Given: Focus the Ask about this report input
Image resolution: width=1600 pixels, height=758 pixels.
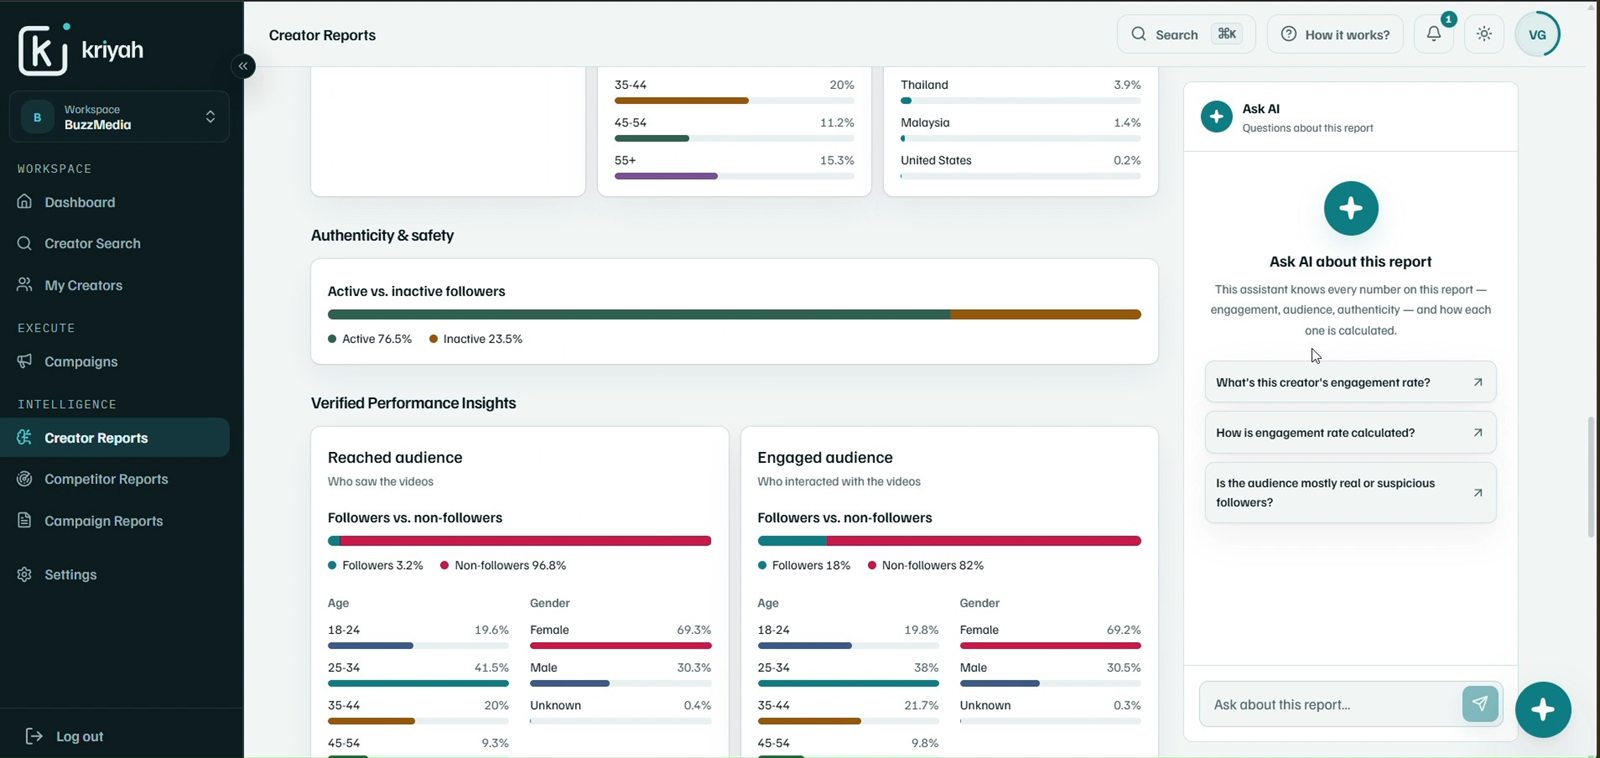Looking at the screenshot, I should point(1330,705).
